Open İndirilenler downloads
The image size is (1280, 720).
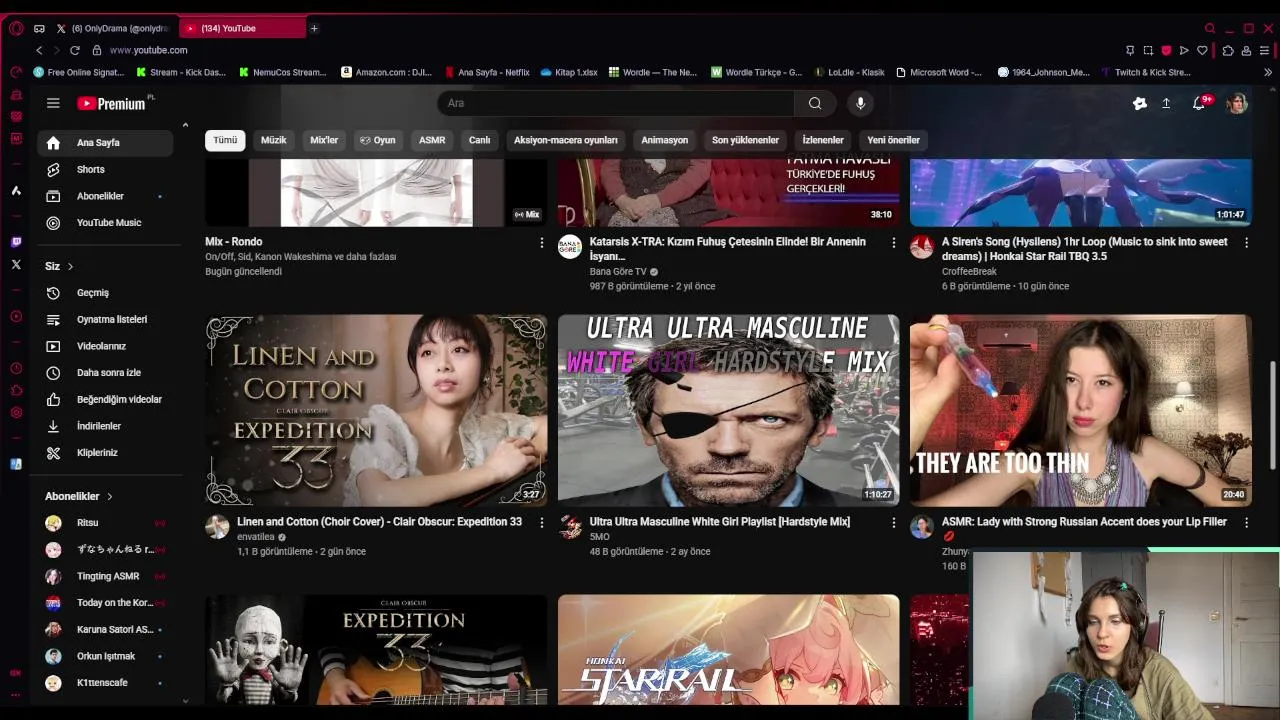pyautogui.click(x=105, y=426)
